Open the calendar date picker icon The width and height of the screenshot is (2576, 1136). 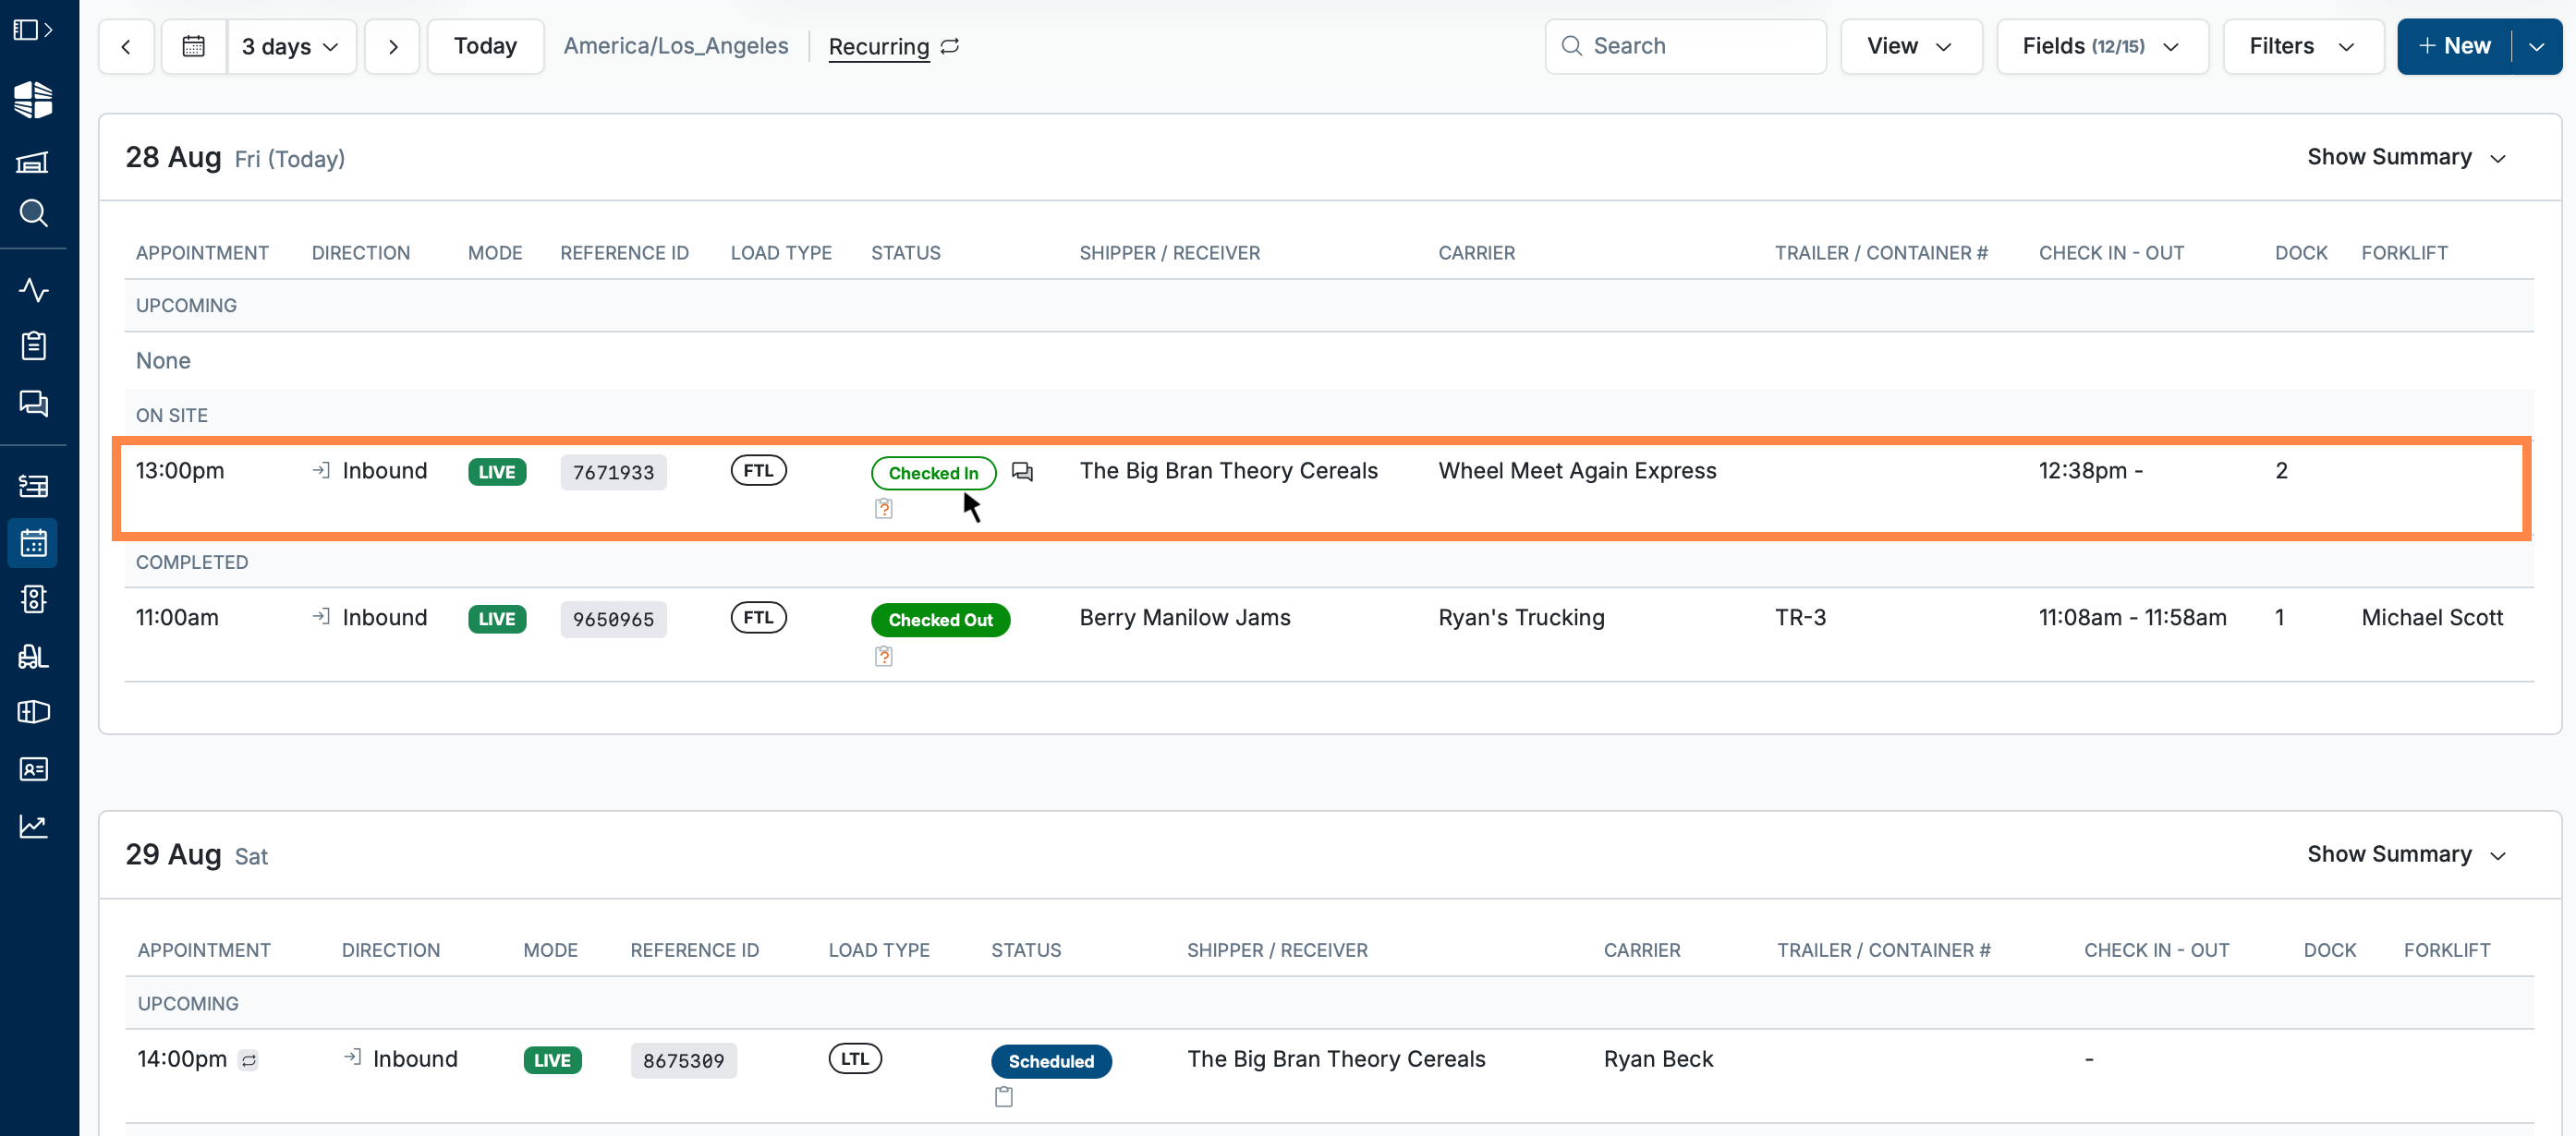[194, 46]
